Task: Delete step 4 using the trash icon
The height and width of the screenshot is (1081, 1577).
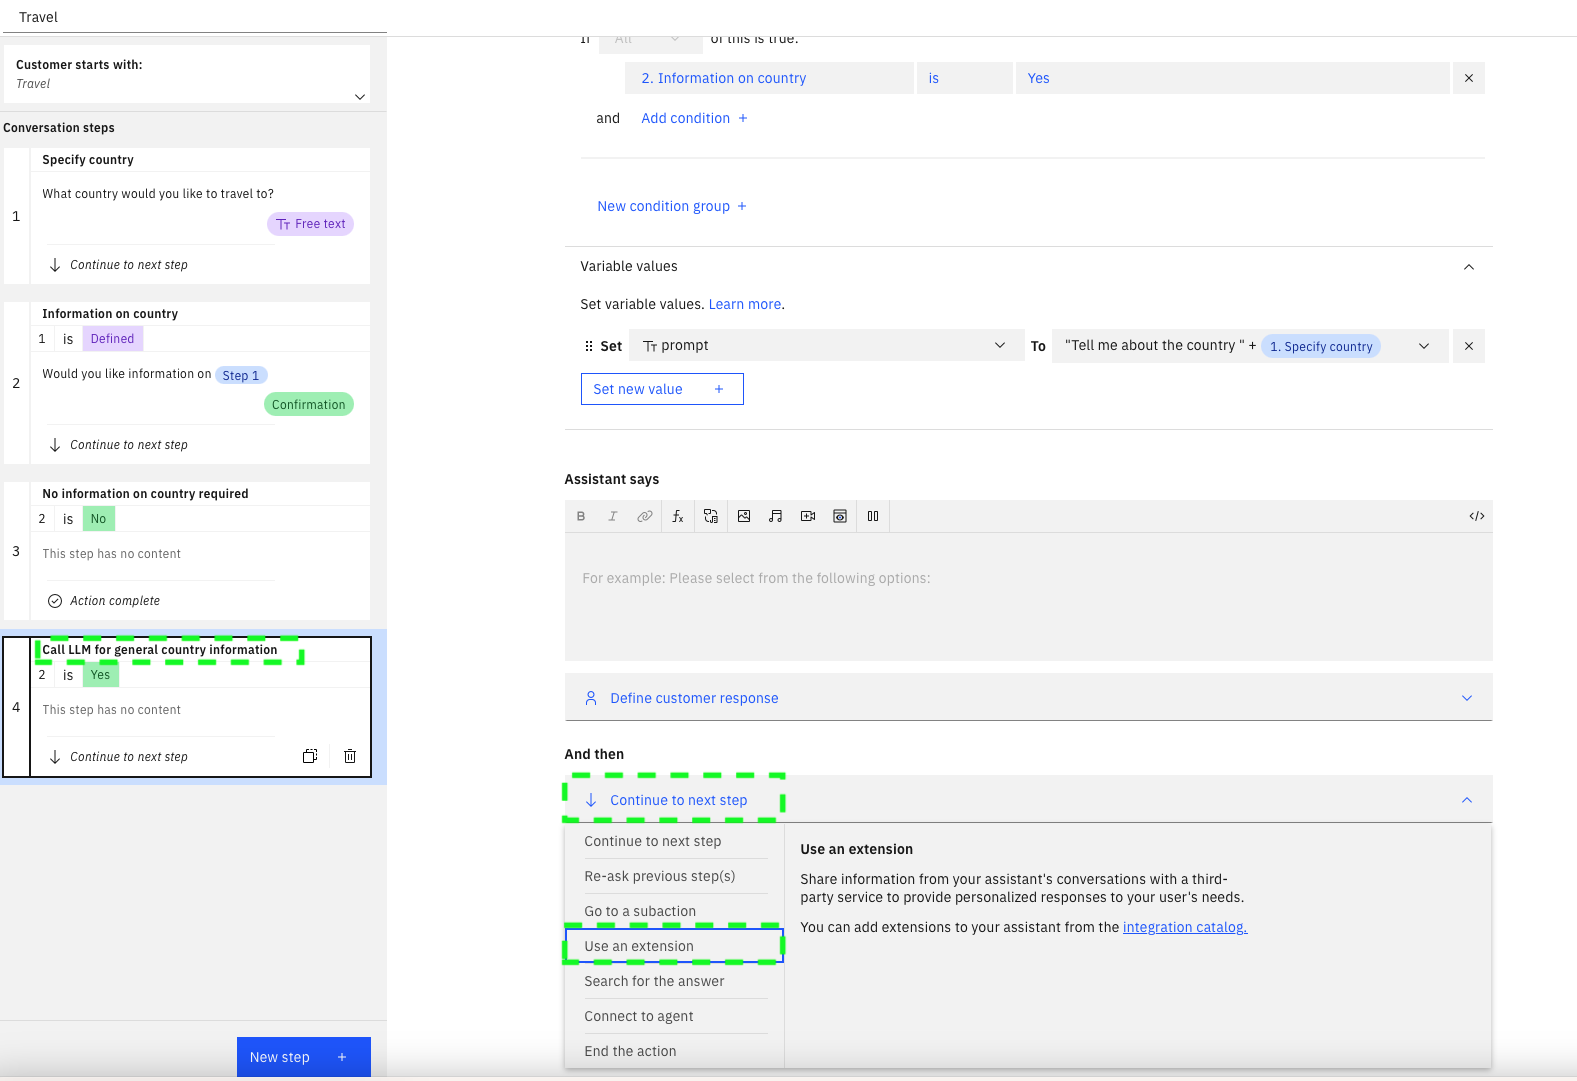Action: pyautogui.click(x=350, y=756)
